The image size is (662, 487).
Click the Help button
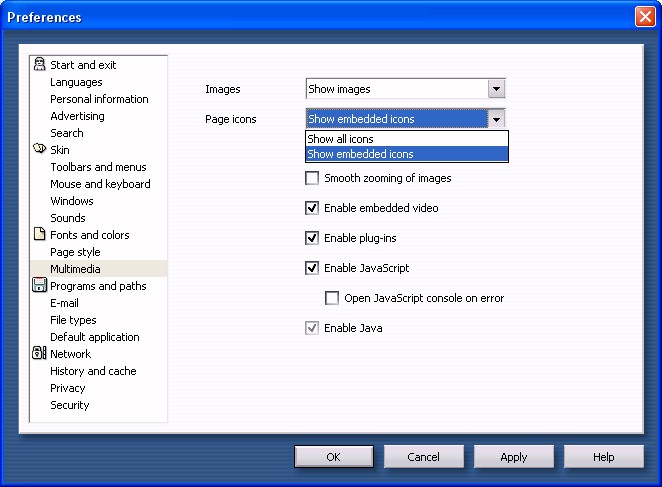click(603, 457)
